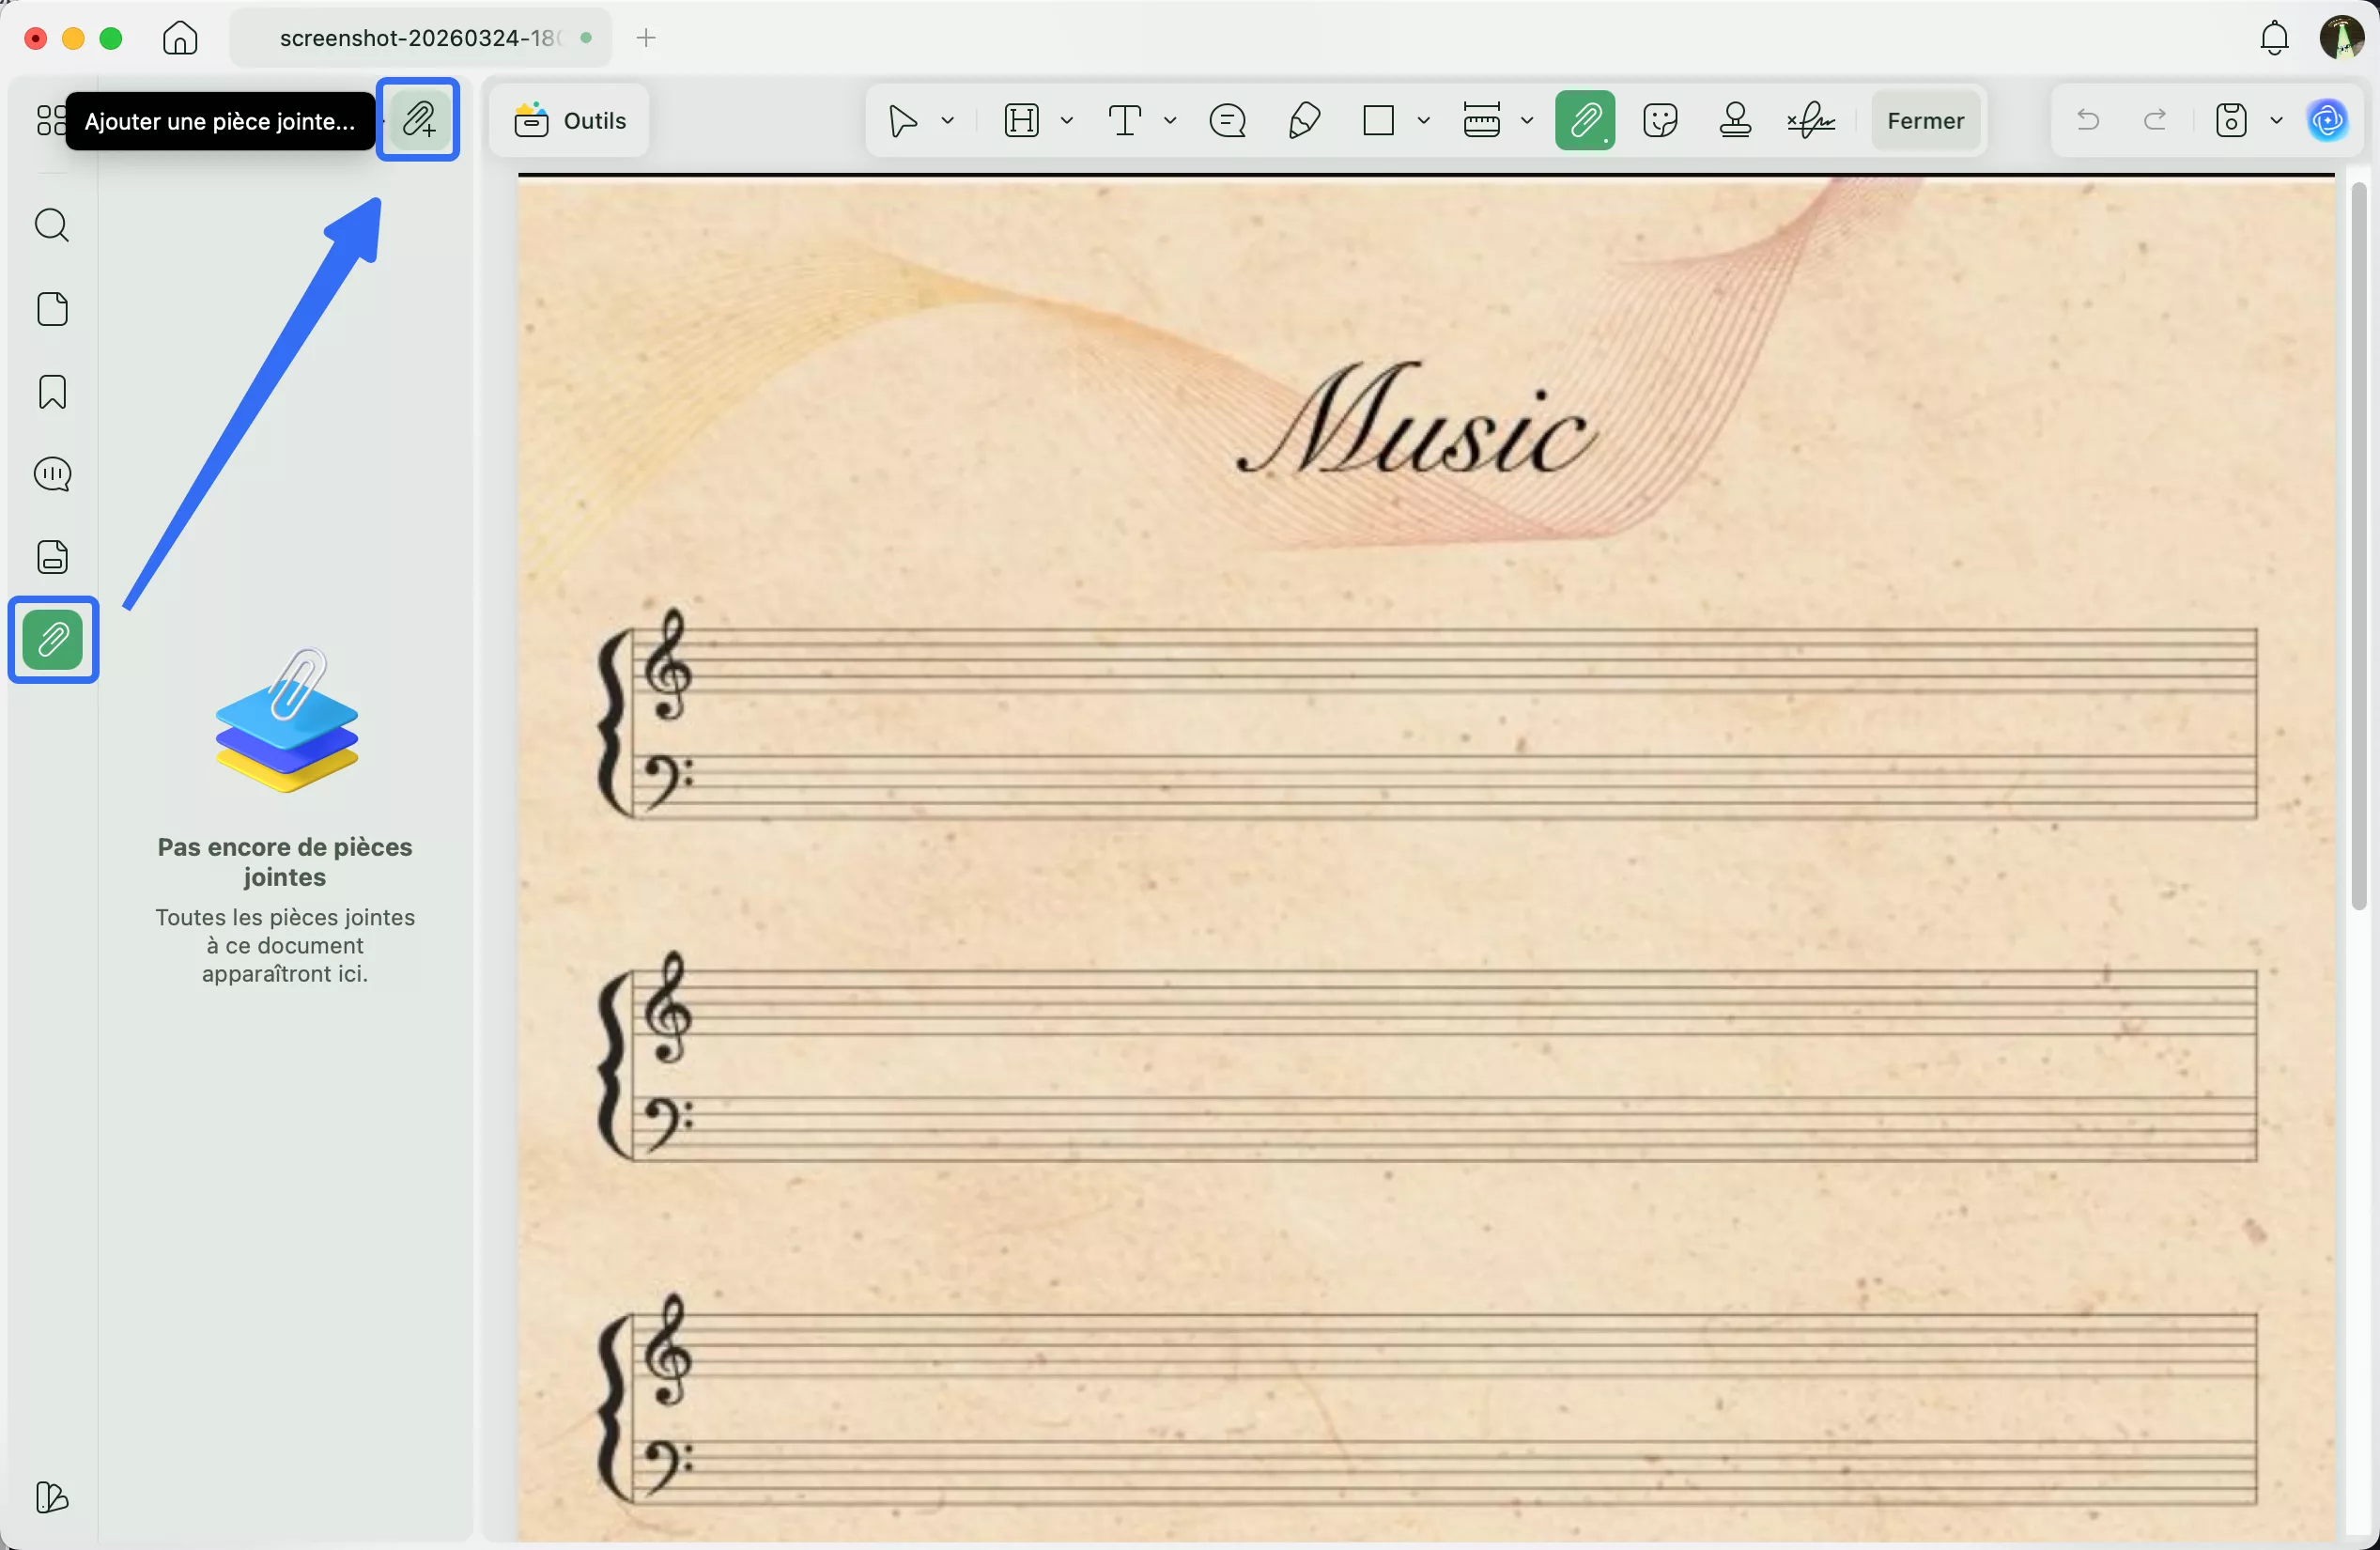Image resolution: width=2380 pixels, height=1550 pixels.
Task: Select the pencil drawing tool
Action: [x=1304, y=121]
